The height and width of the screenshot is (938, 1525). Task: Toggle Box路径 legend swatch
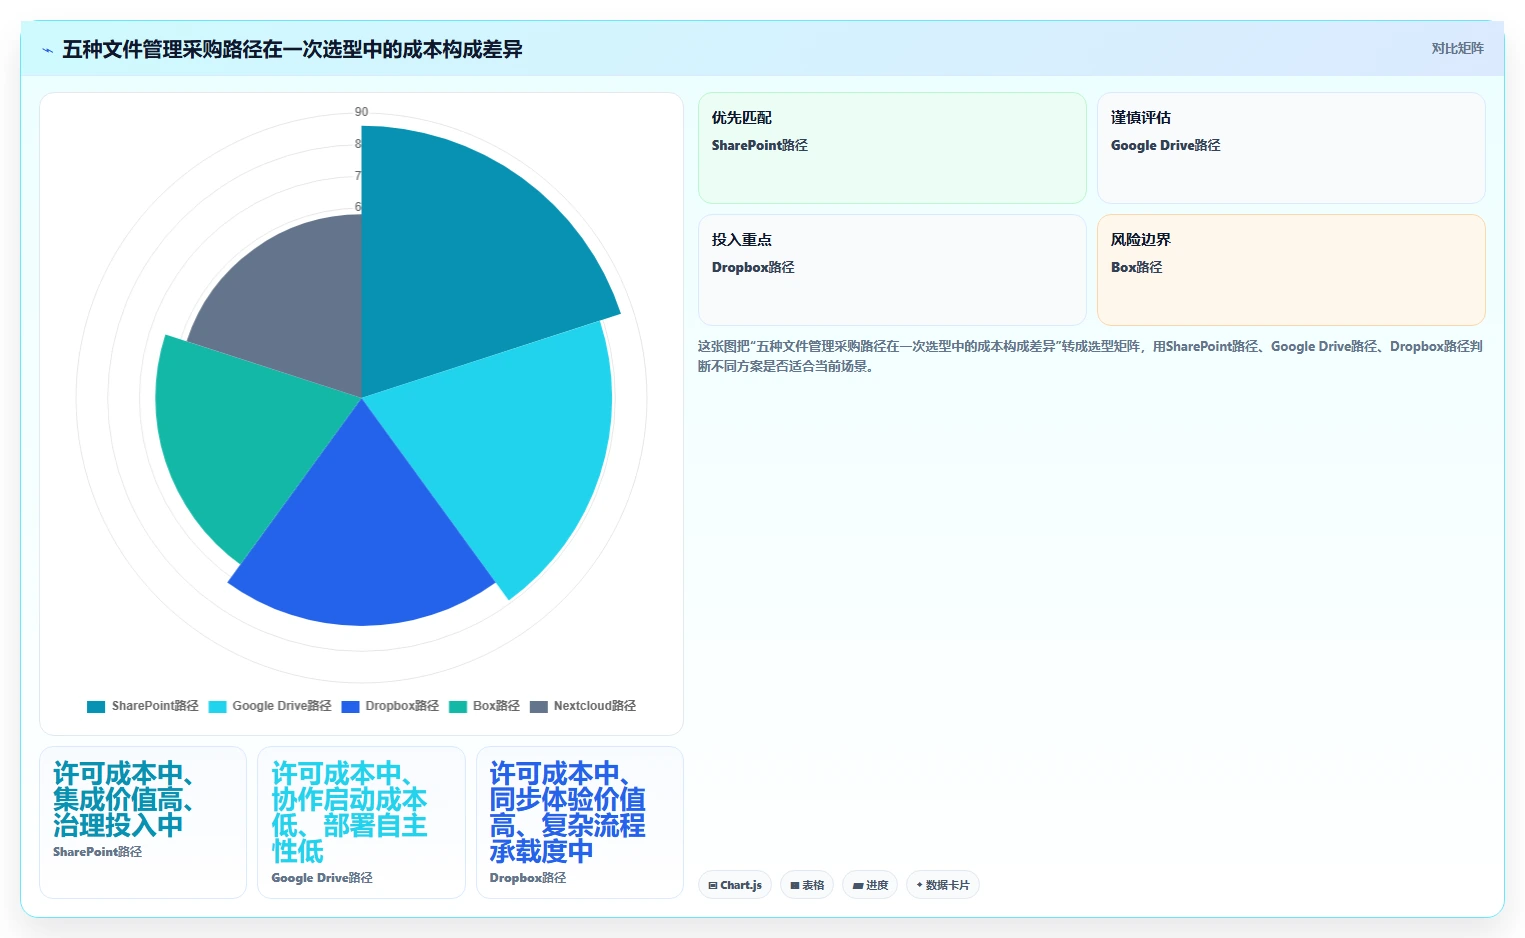(x=458, y=706)
